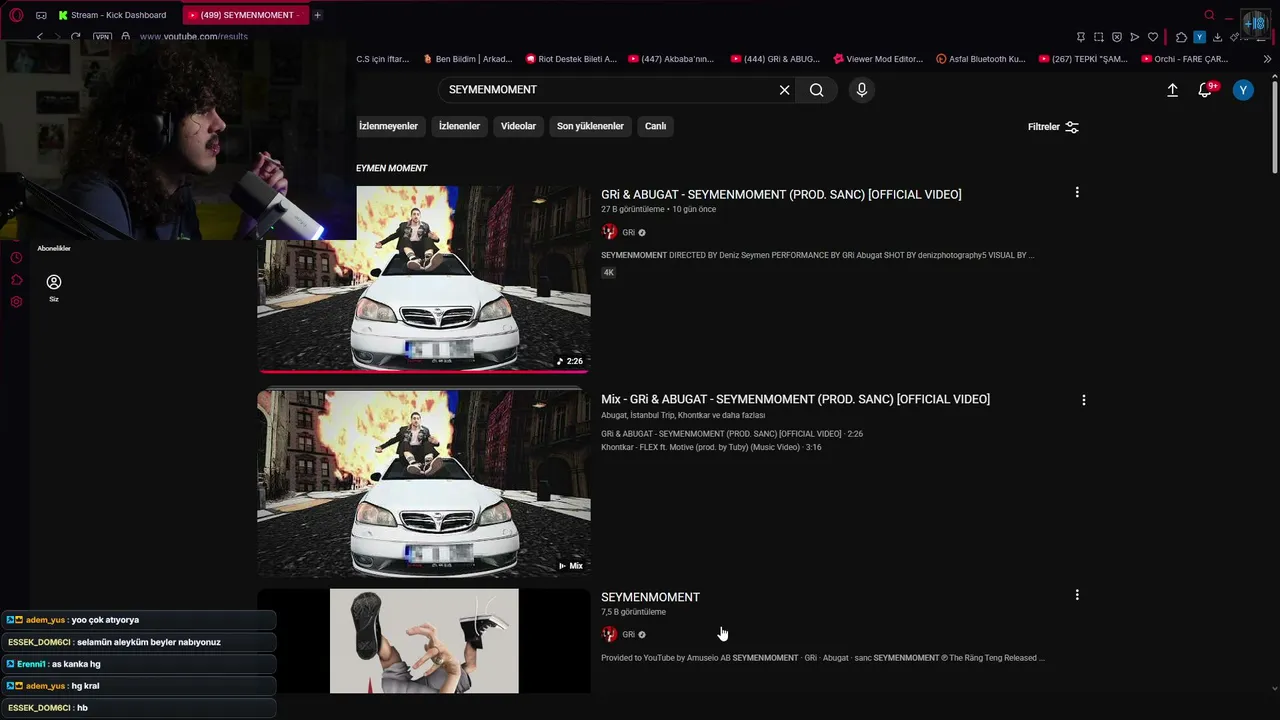Image resolution: width=1280 pixels, height=720 pixels.
Task: Open the Opera sidebar extensions cube icon
Action: point(16,280)
